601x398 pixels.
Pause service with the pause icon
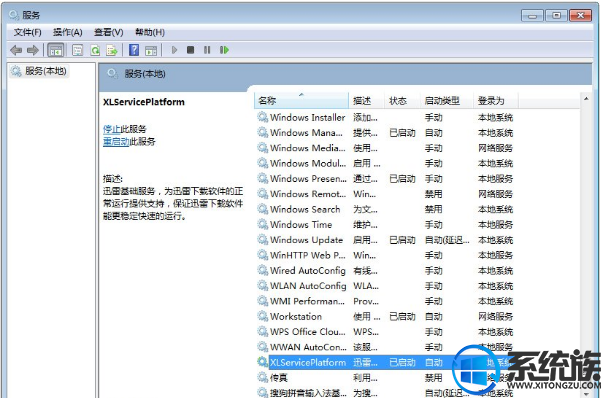coord(207,50)
